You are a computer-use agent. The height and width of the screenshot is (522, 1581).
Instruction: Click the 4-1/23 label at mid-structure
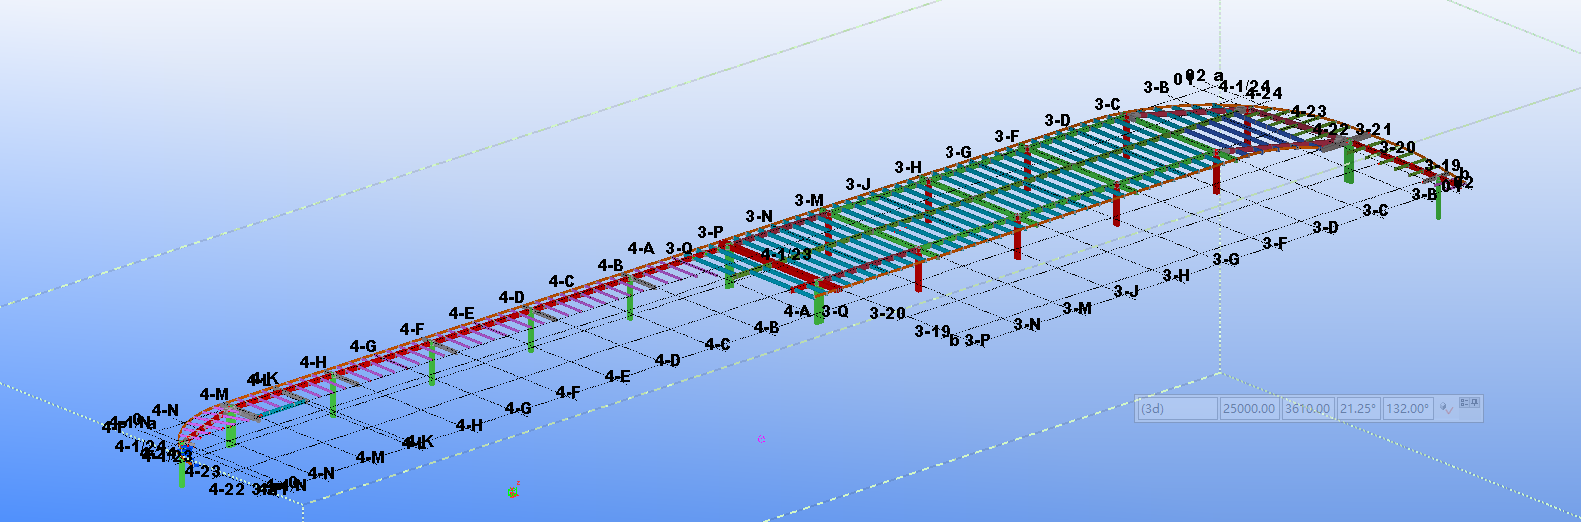tap(786, 254)
